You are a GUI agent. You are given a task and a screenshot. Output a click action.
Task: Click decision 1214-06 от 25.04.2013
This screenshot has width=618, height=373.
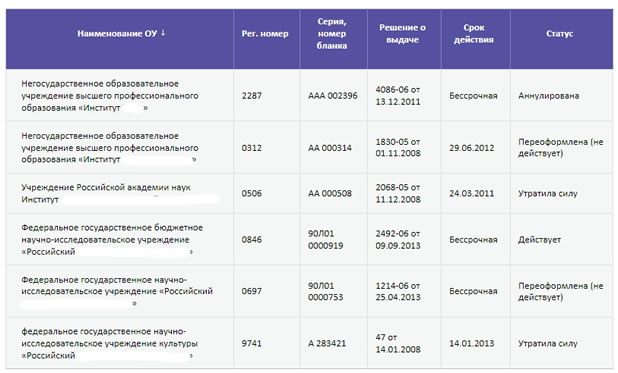(x=398, y=291)
